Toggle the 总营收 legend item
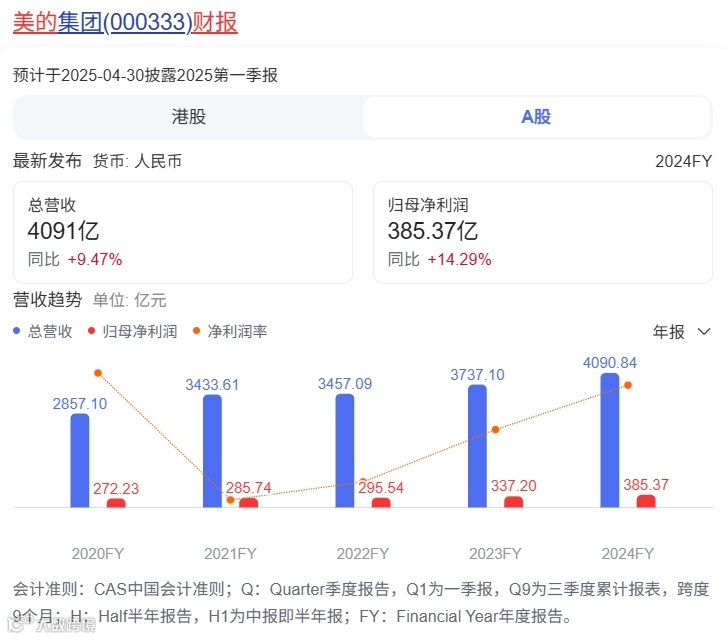This screenshot has width=725, height=639. pyautogui.click(x=43, y=331)
